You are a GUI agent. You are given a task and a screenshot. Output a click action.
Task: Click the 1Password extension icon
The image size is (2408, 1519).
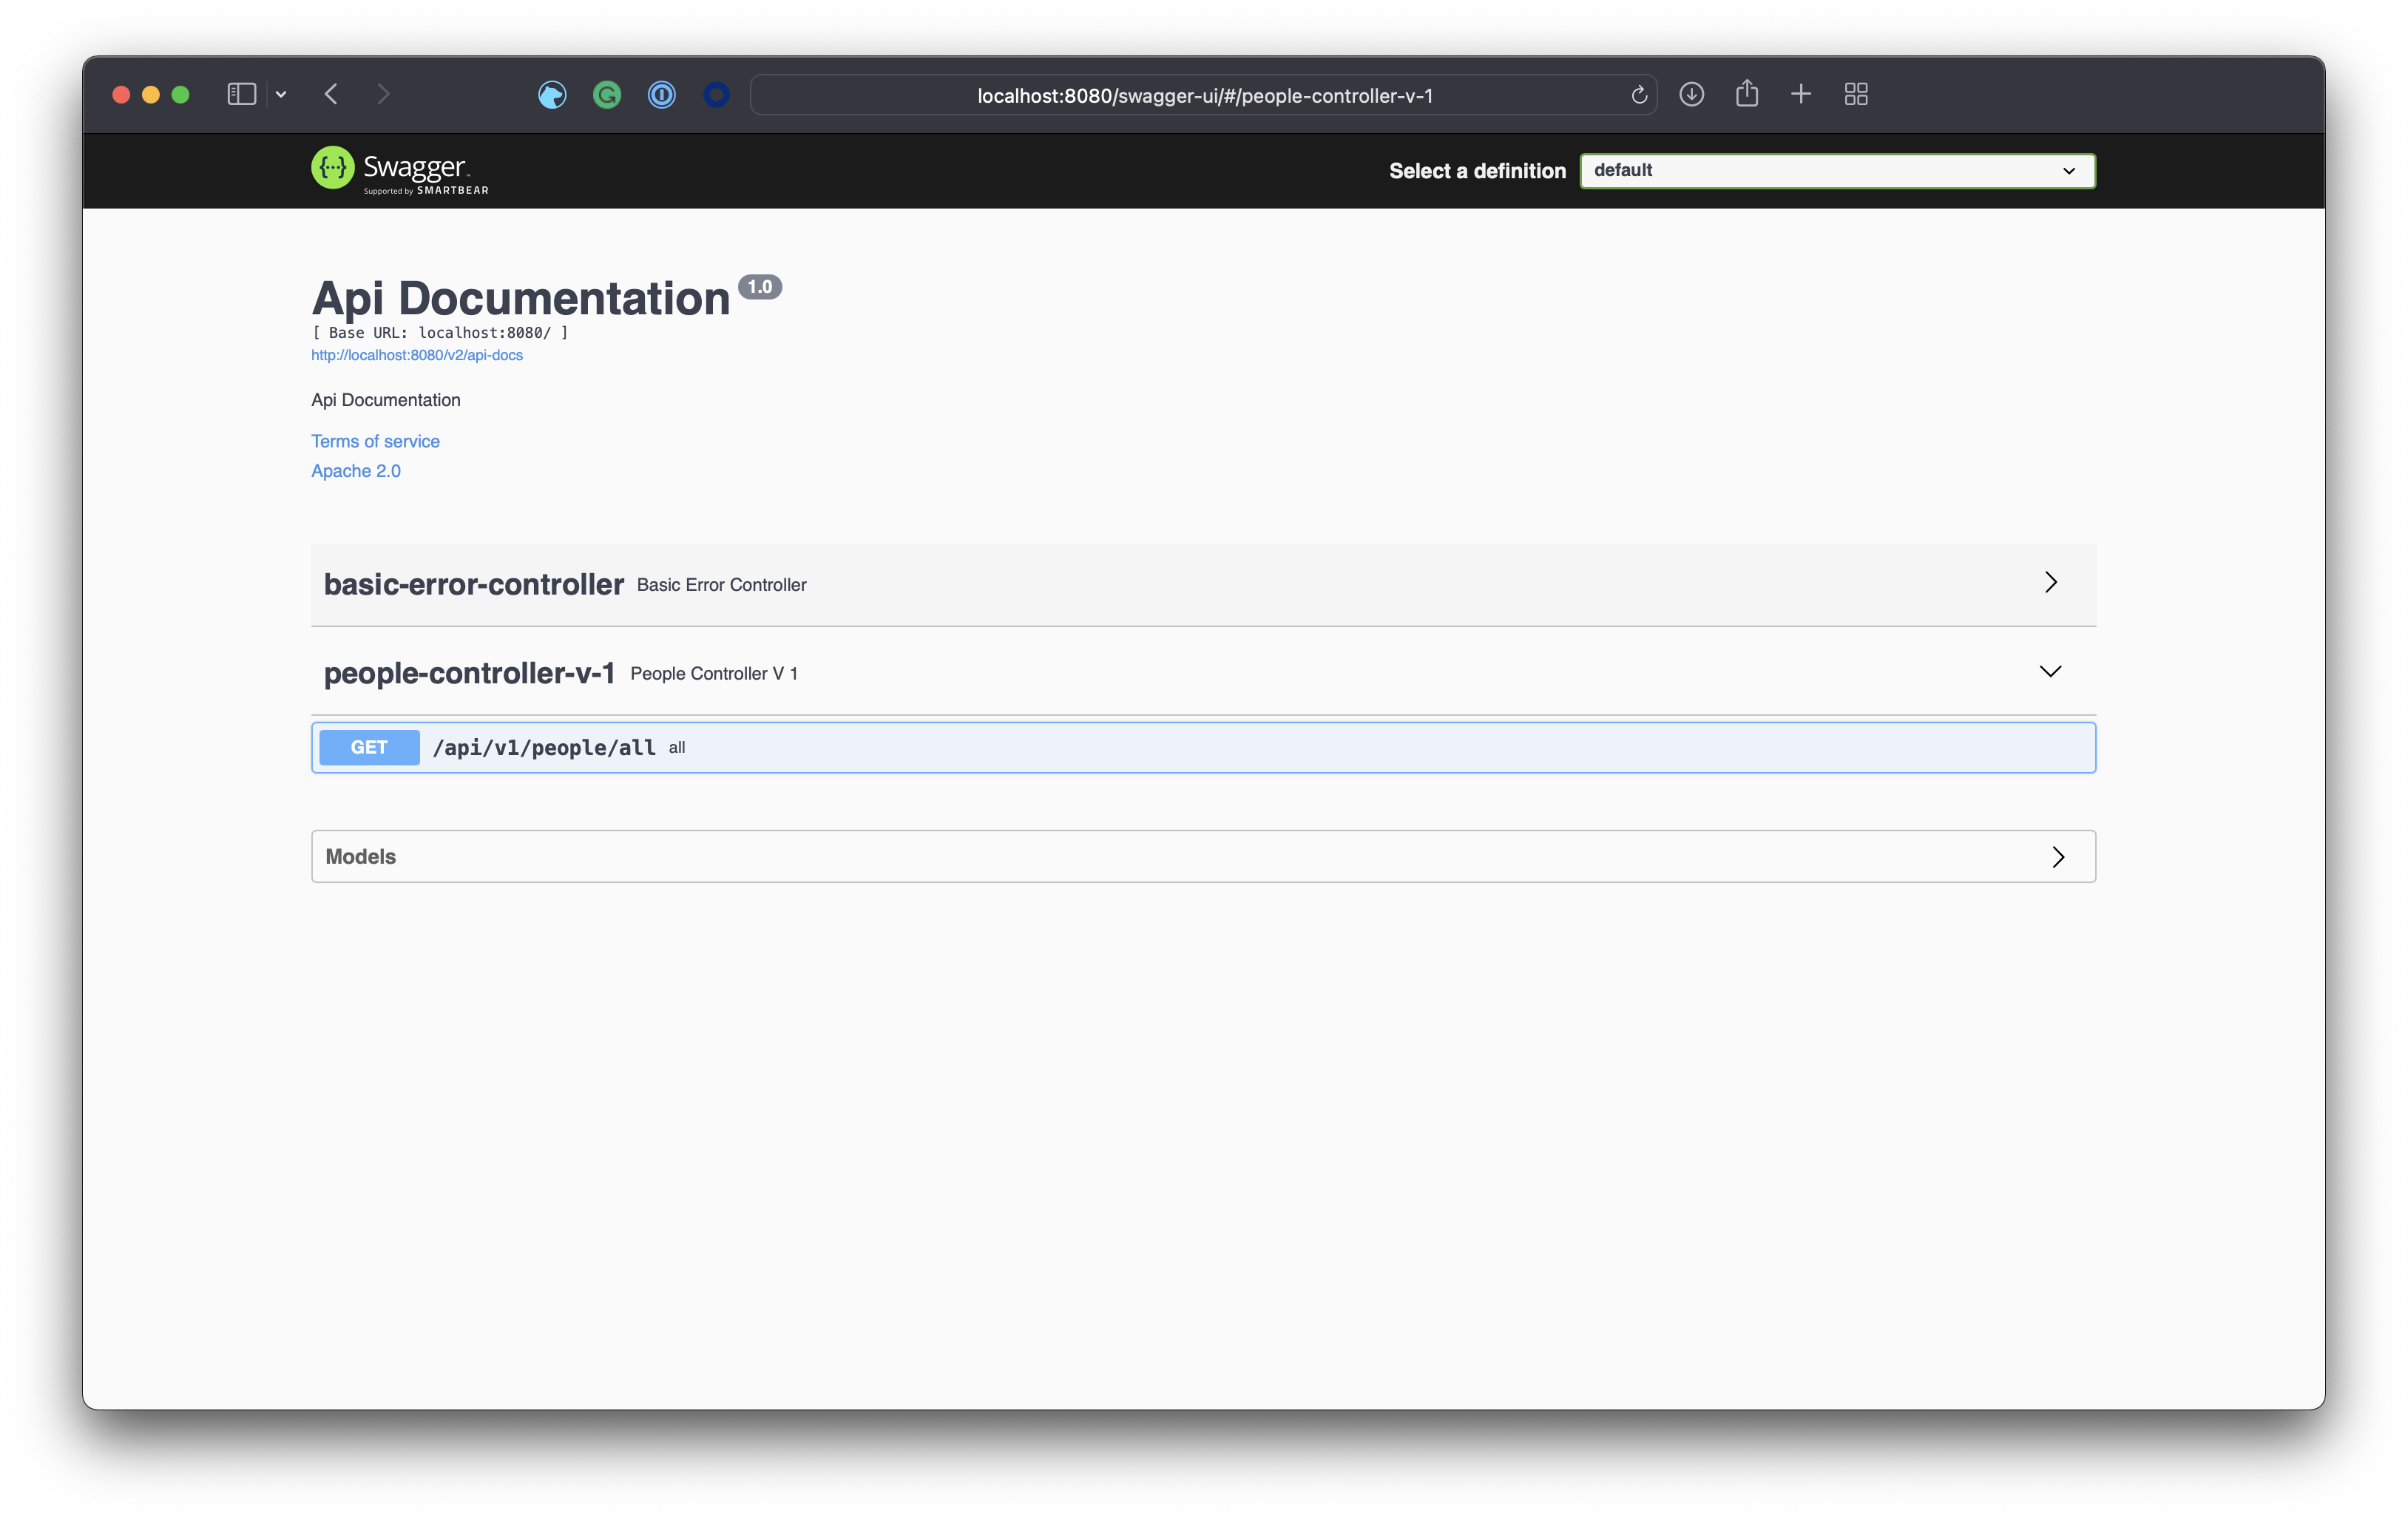tap(661, 95)
